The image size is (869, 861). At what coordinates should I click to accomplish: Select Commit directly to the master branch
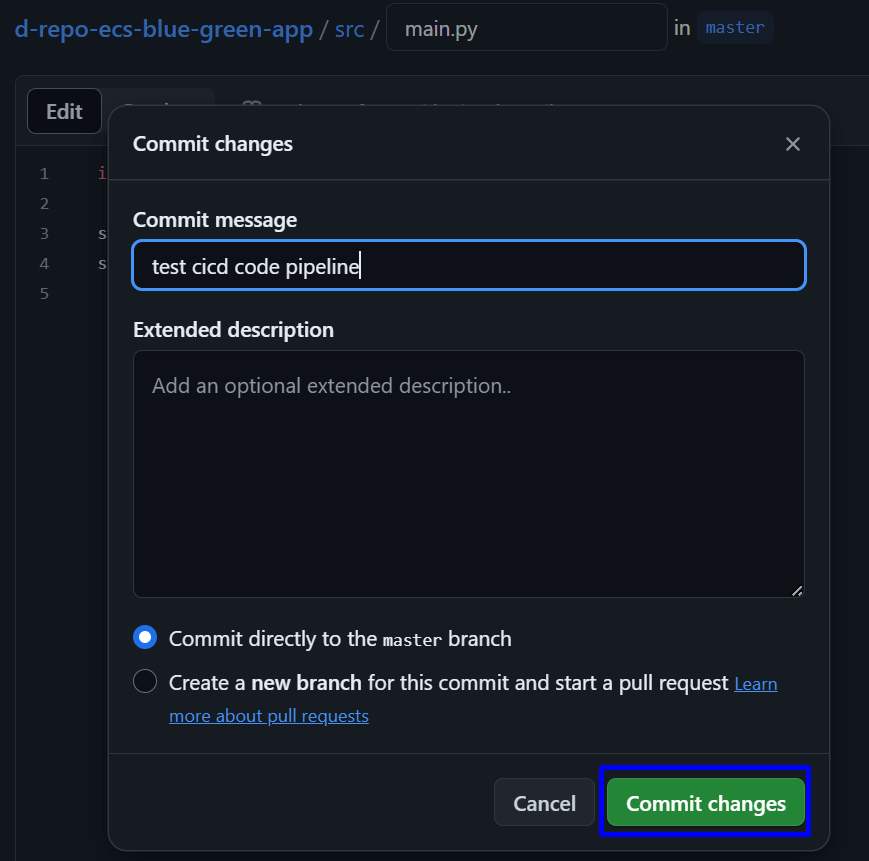click(146, 638)
